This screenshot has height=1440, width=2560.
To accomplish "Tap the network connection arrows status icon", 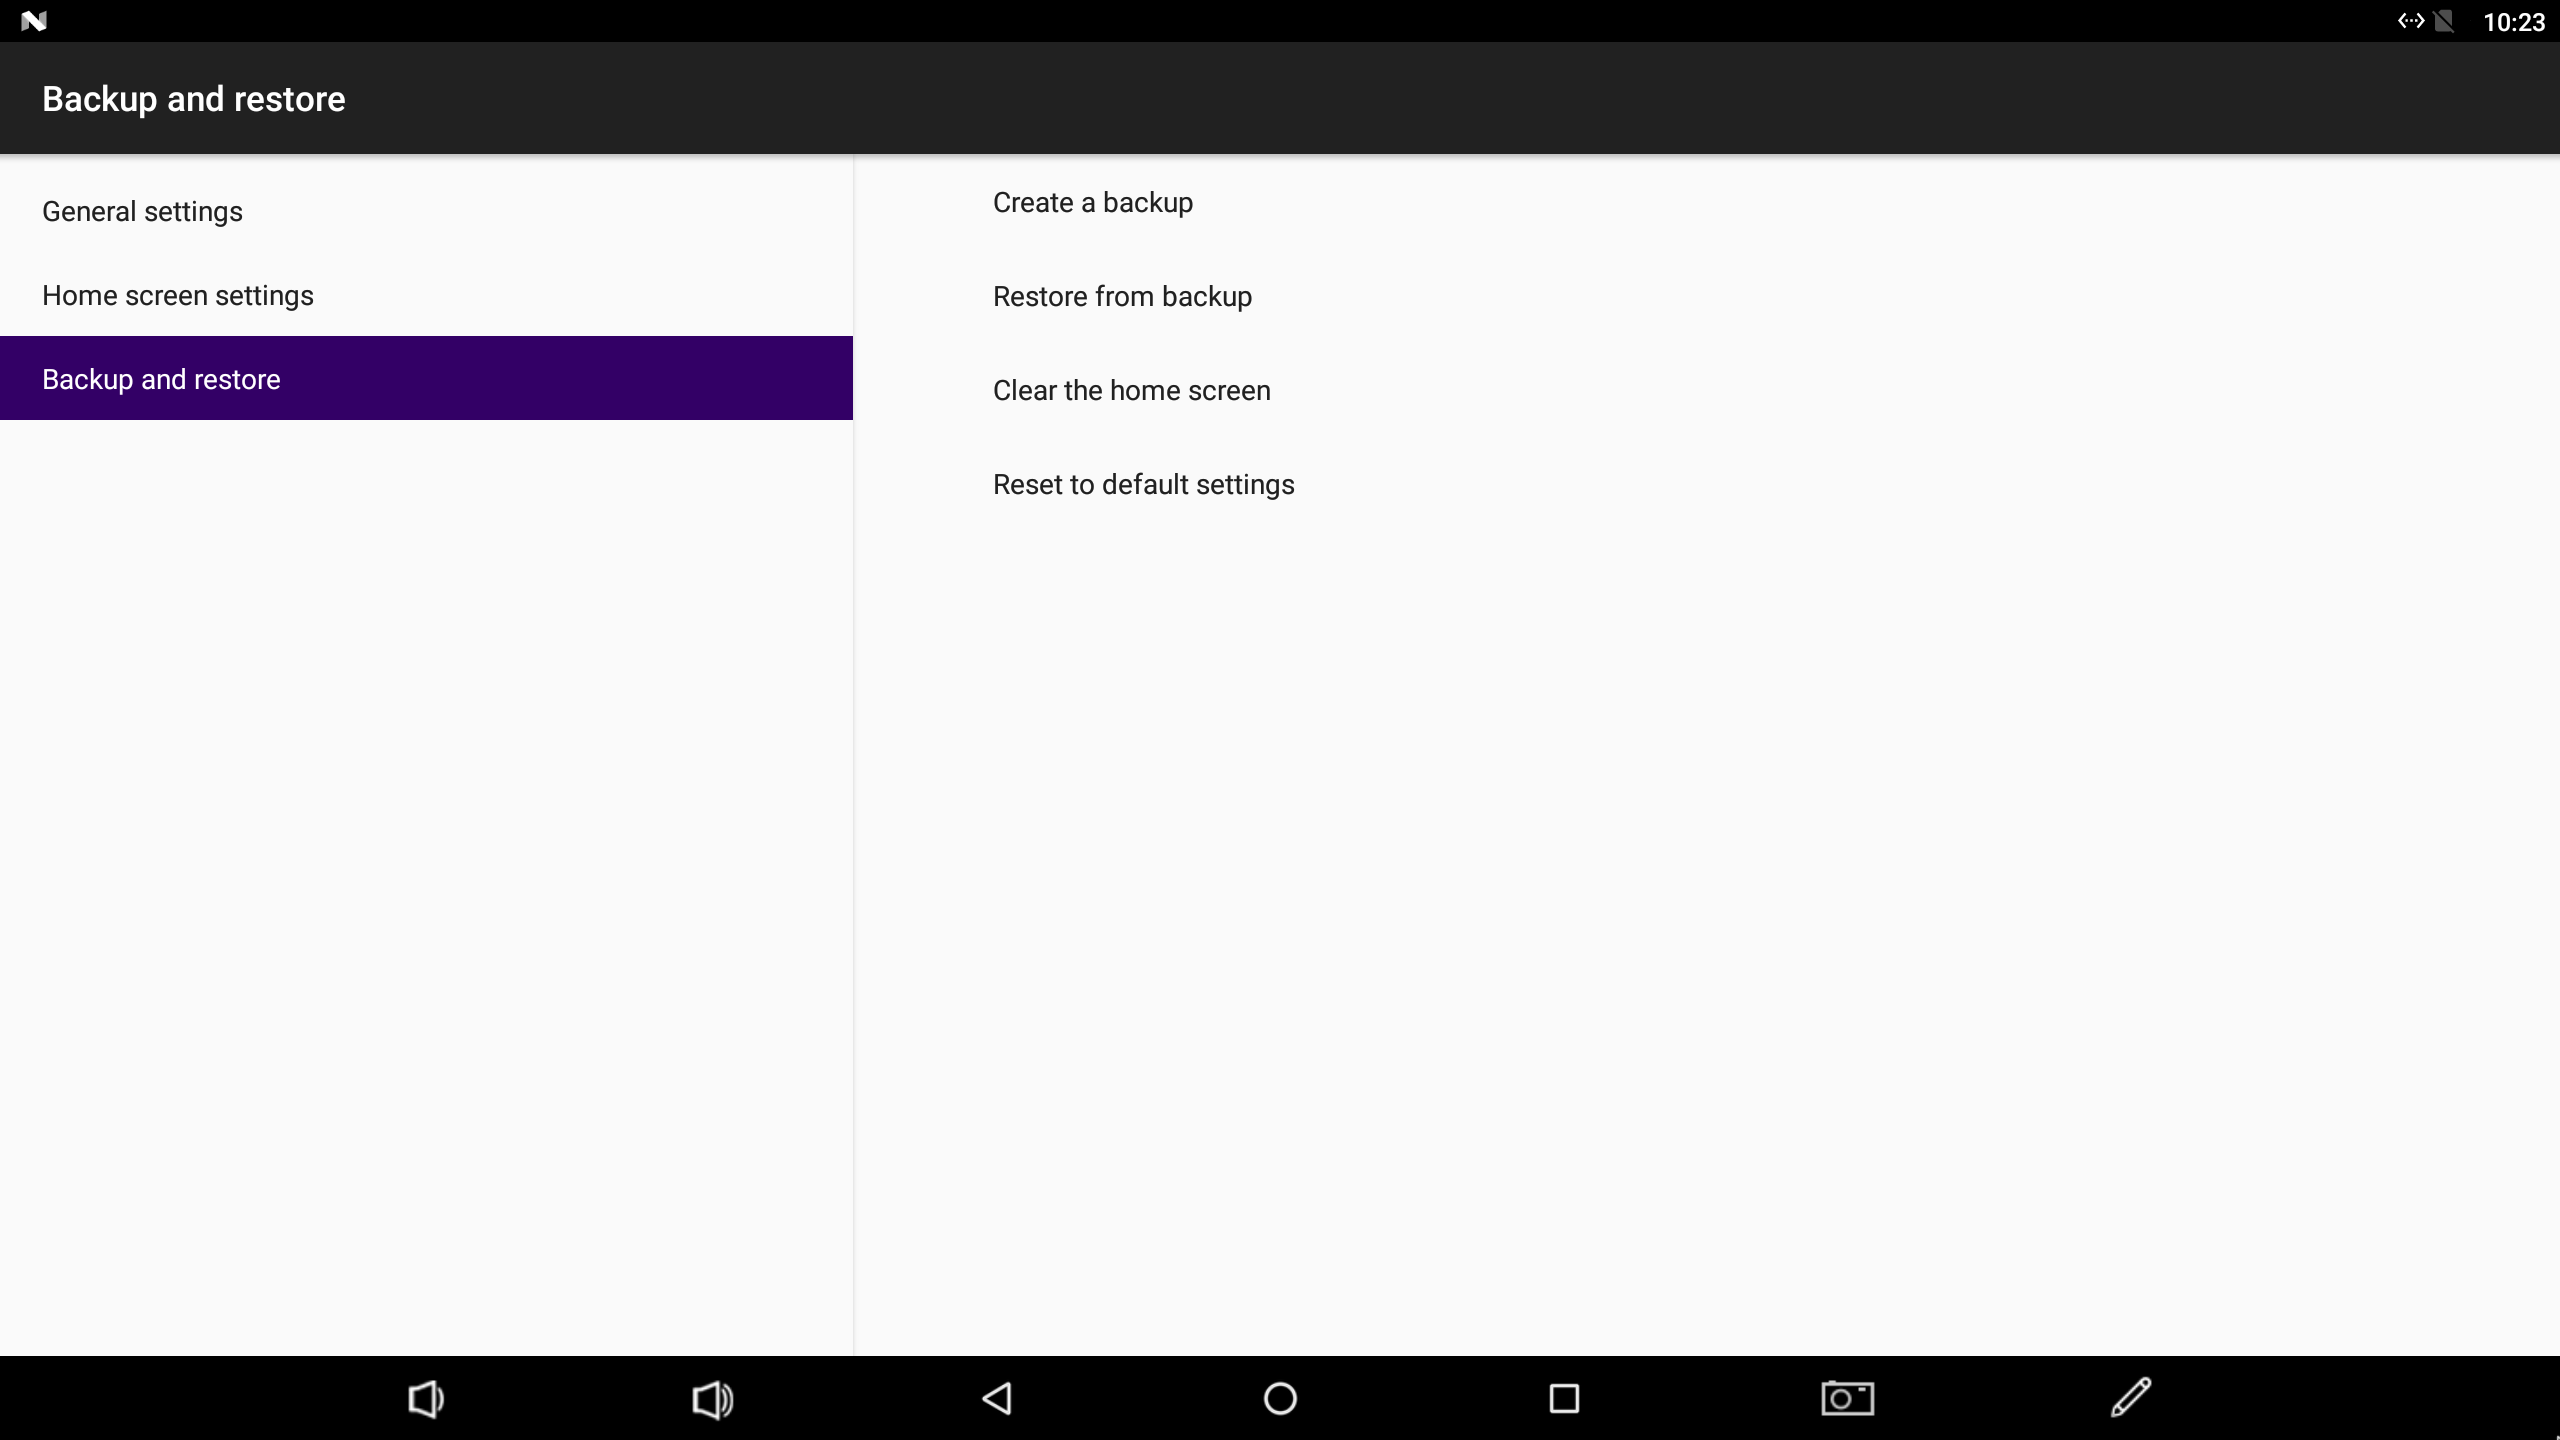I will [x=2410, y=21].
